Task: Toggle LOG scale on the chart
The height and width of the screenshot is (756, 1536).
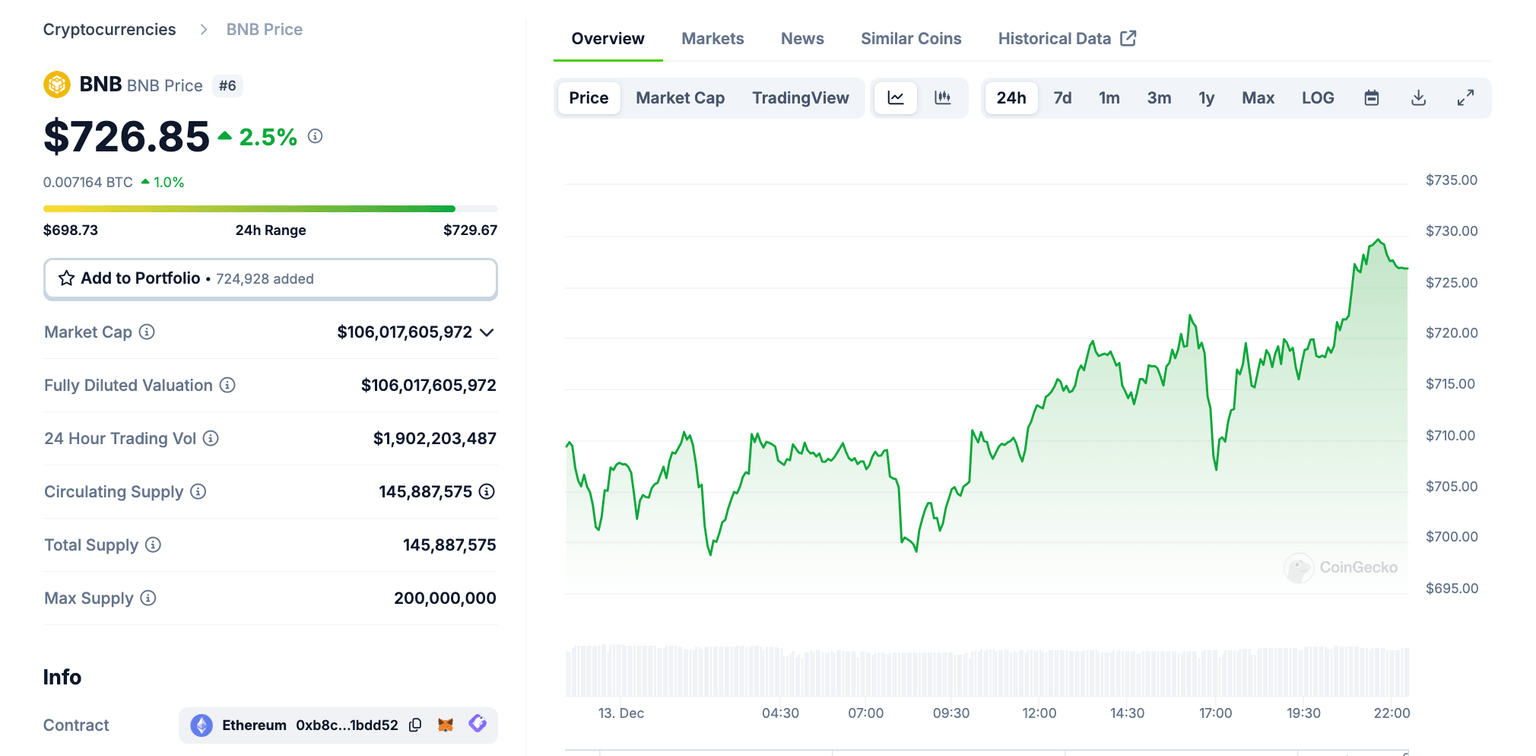Action: [x=1317, y=98]
